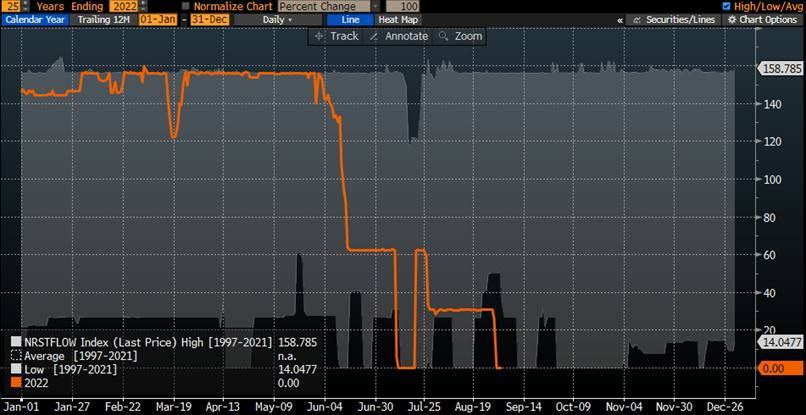Viewport: 806px width, 415px height.
Task: Click the ending year stepper arrows
Action: coord(143,6)
